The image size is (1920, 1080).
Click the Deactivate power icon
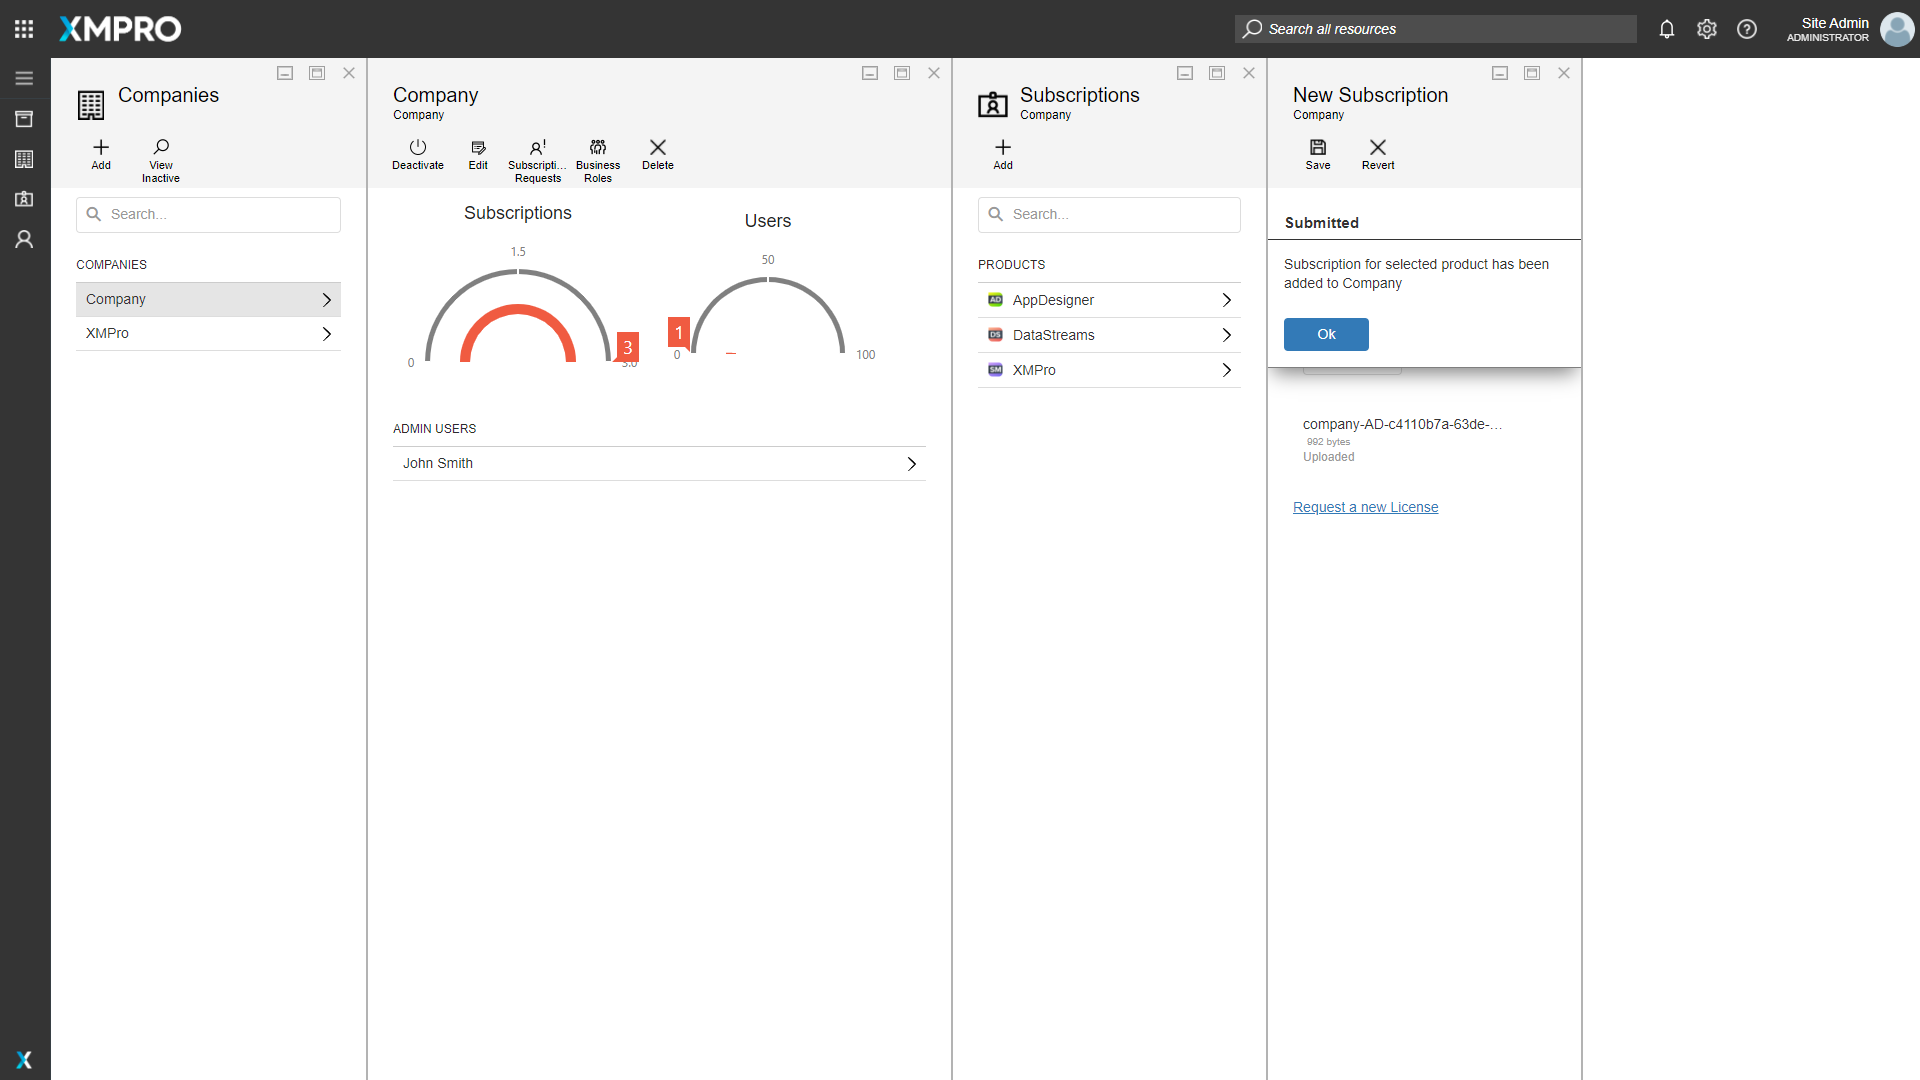(417, 148)
